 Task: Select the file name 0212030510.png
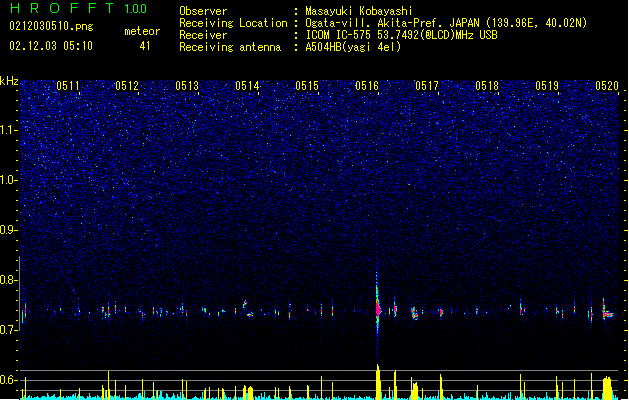[x=51, y=26]
